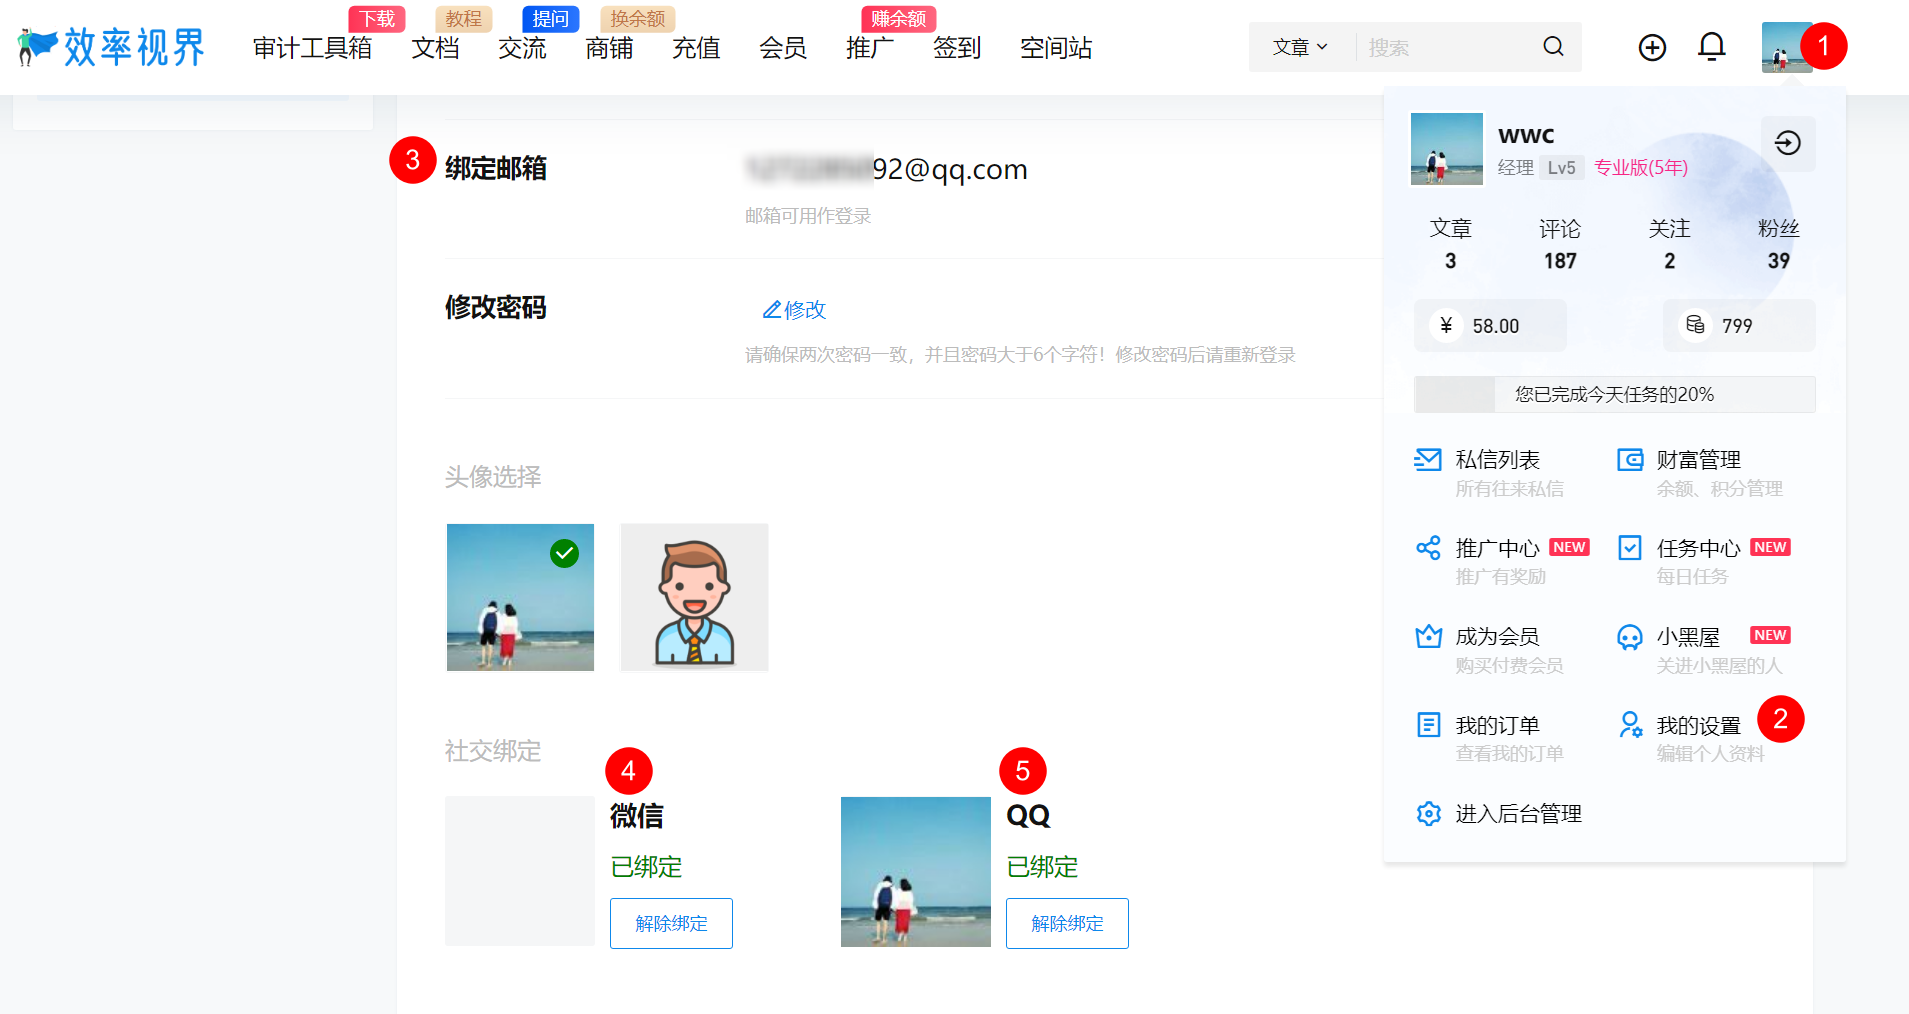Click the search magnifier icon

point(1552,47)
